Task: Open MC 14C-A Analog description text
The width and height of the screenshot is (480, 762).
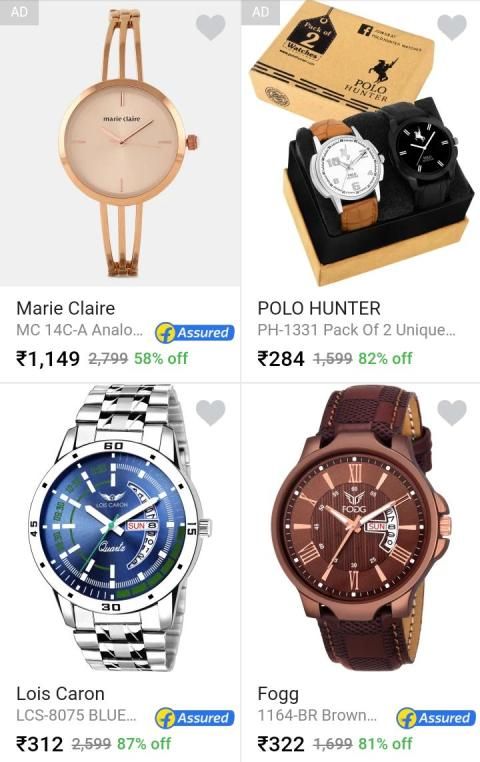Action: (x=80, y=330)
